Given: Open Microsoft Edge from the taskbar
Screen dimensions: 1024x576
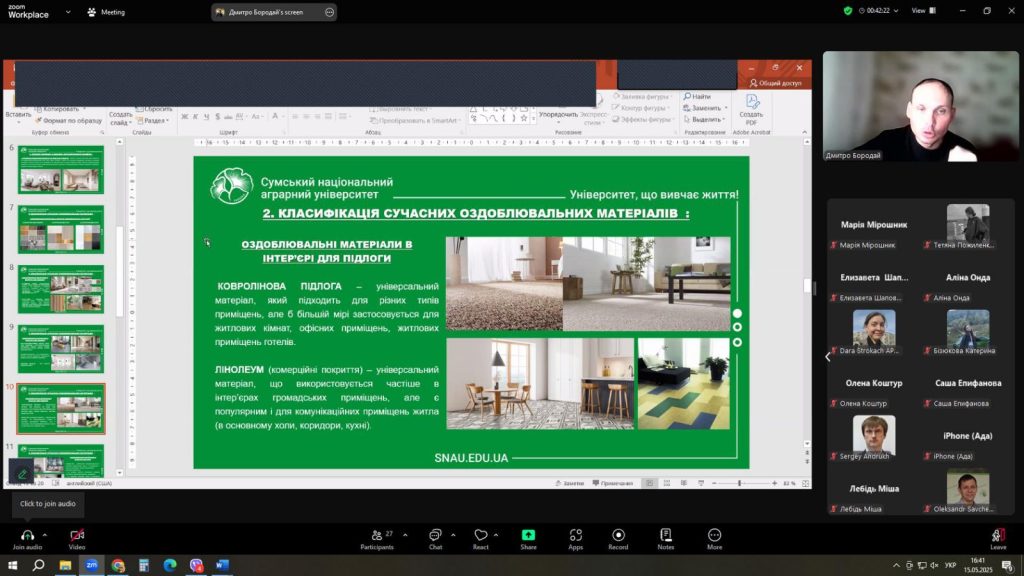Looking at the screenshot, I should (170, 565).
